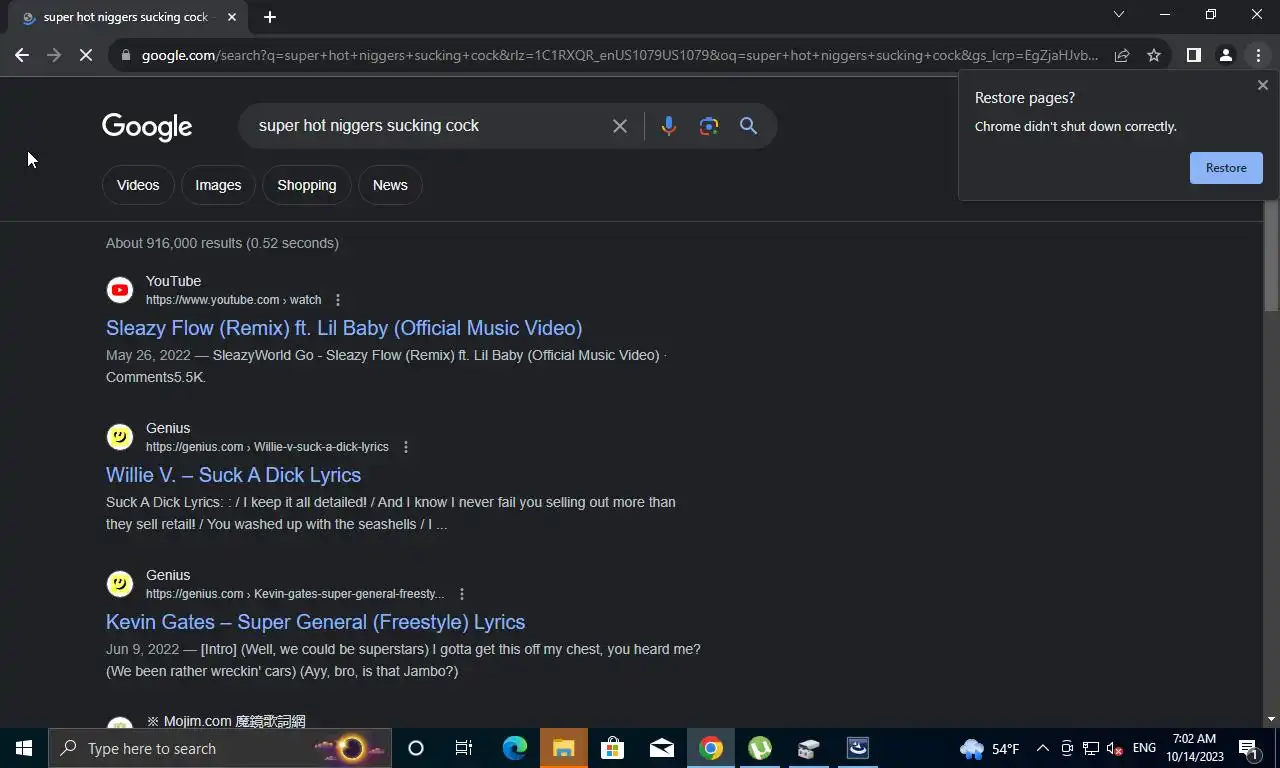Filter results by News
This screenshot has width=1280, height=768.
[390, 185]
